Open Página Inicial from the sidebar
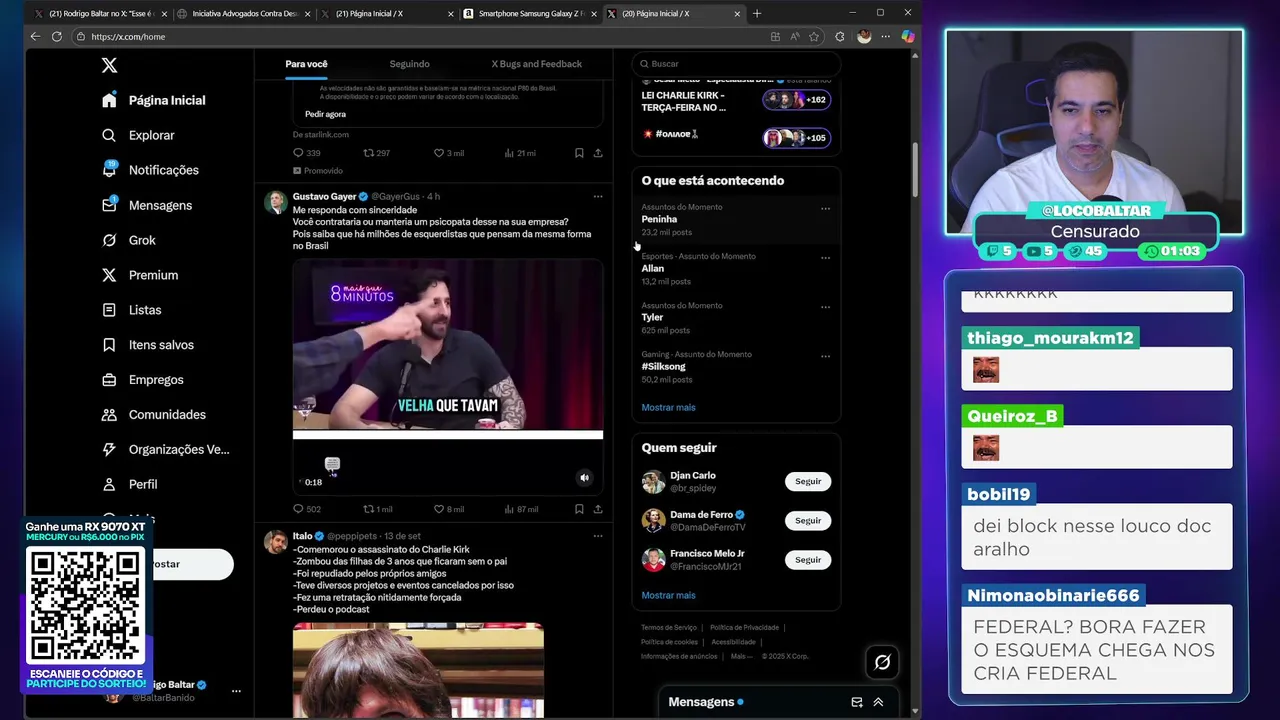Screen dimensions: 1280x720 point(154,100)
